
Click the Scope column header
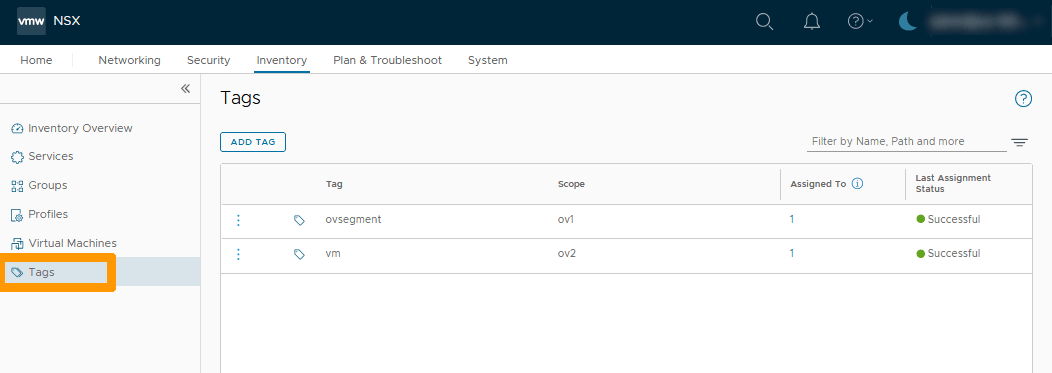[x=571, y=184]
